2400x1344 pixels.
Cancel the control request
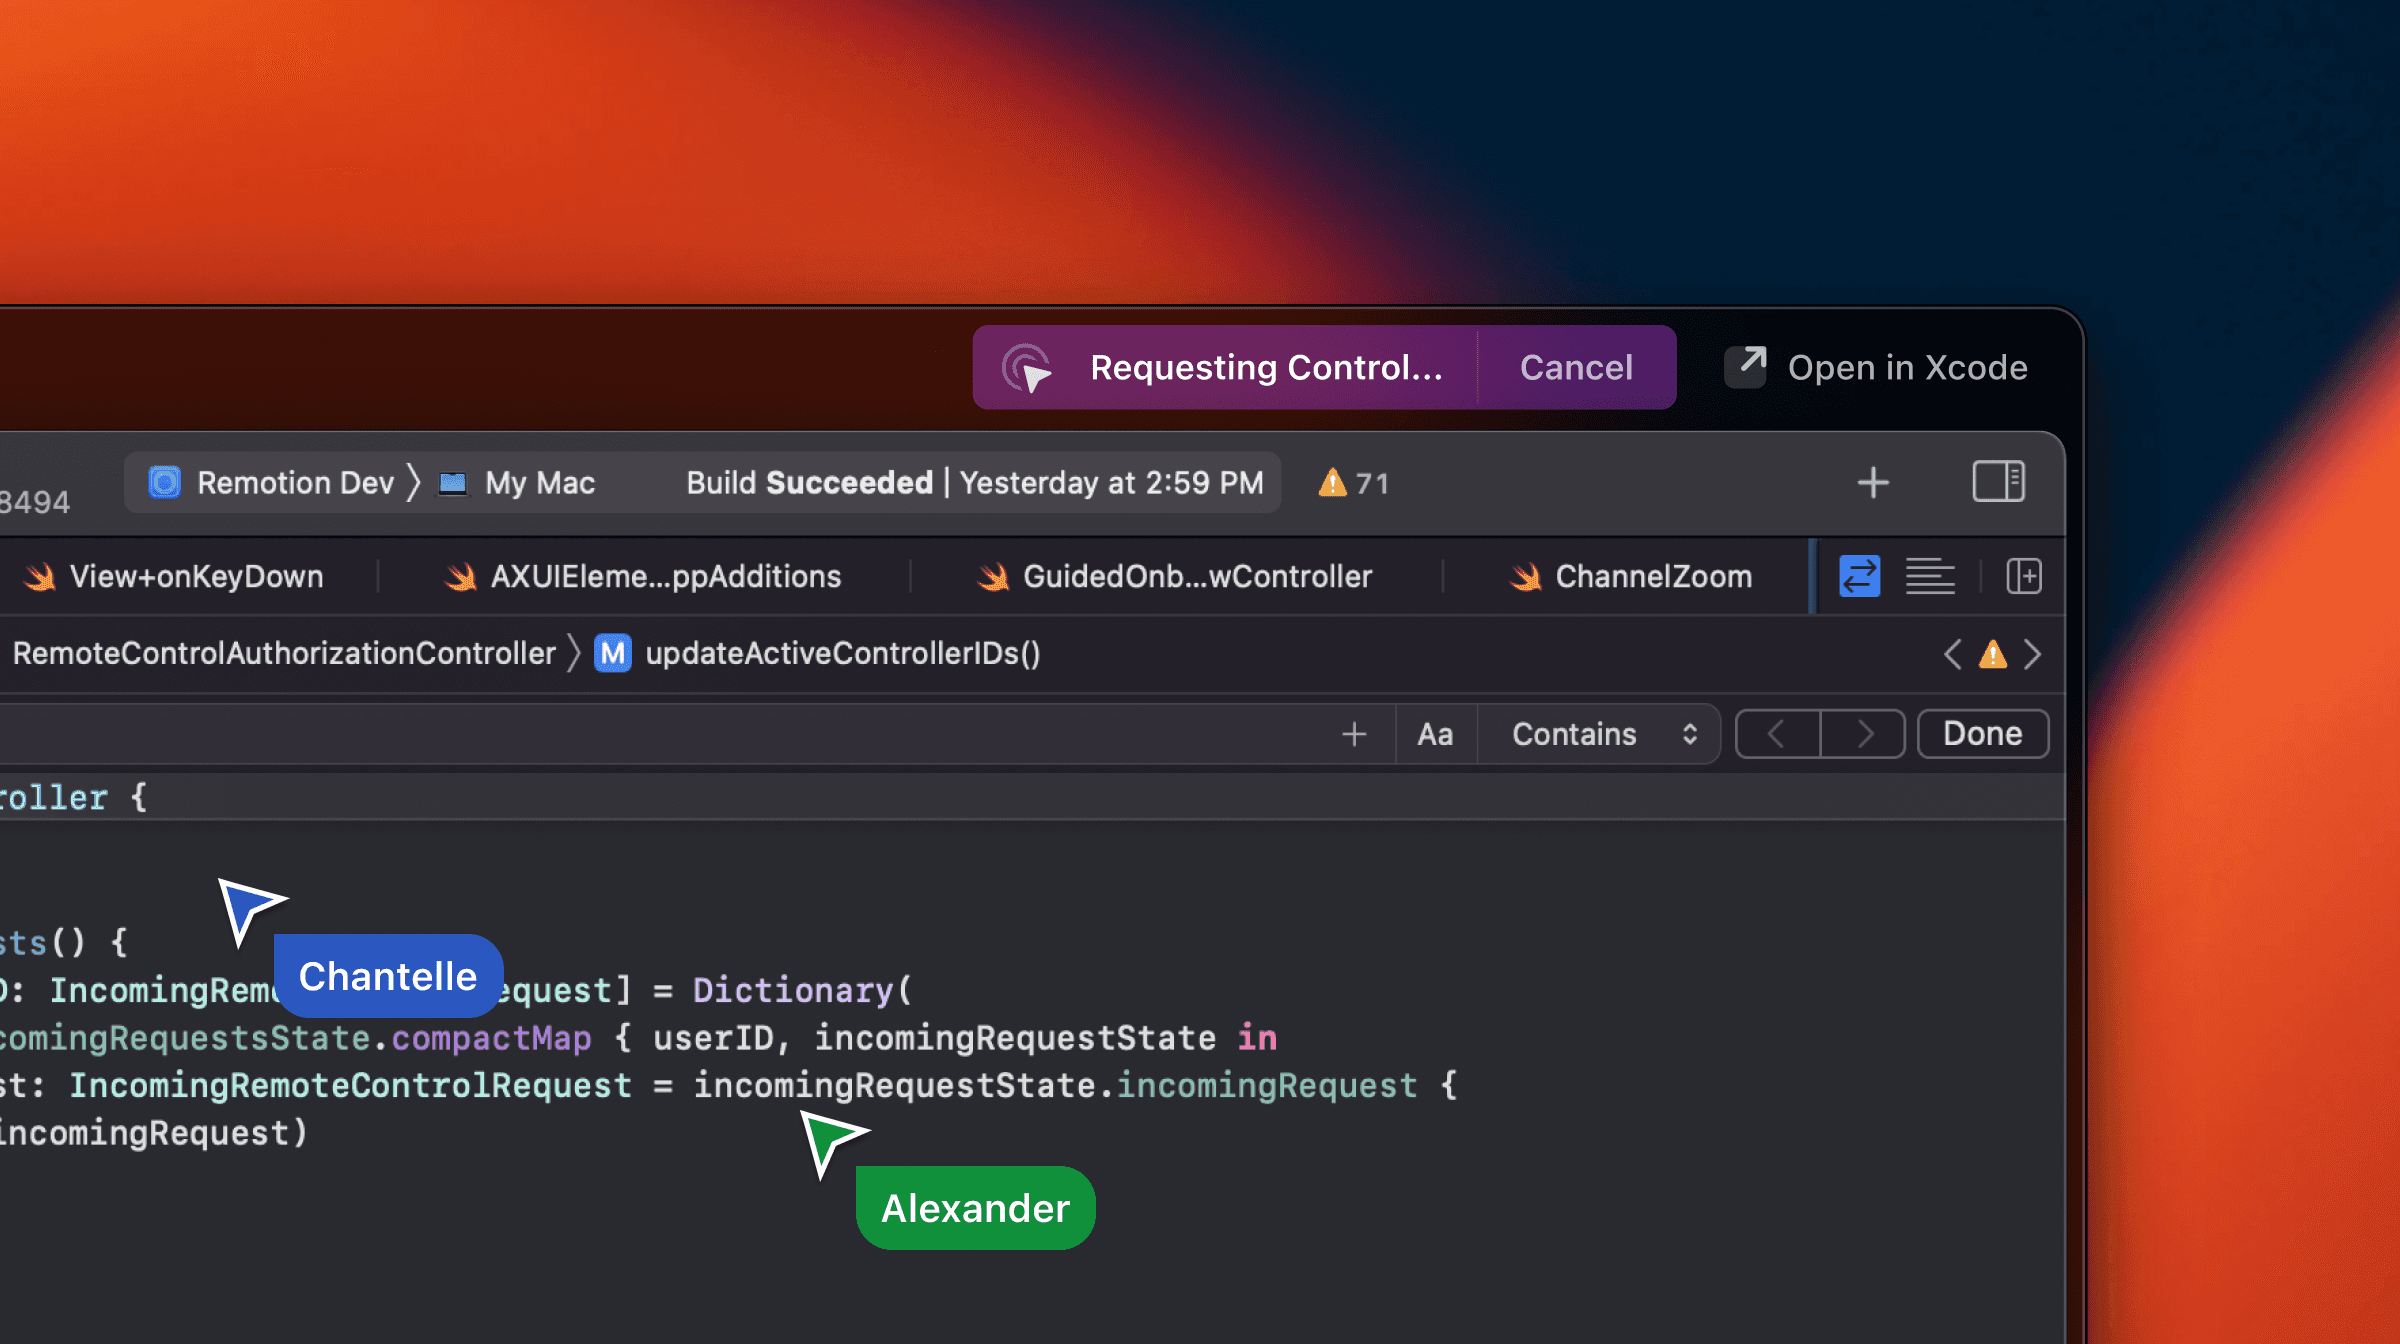tap(1576, 368)
